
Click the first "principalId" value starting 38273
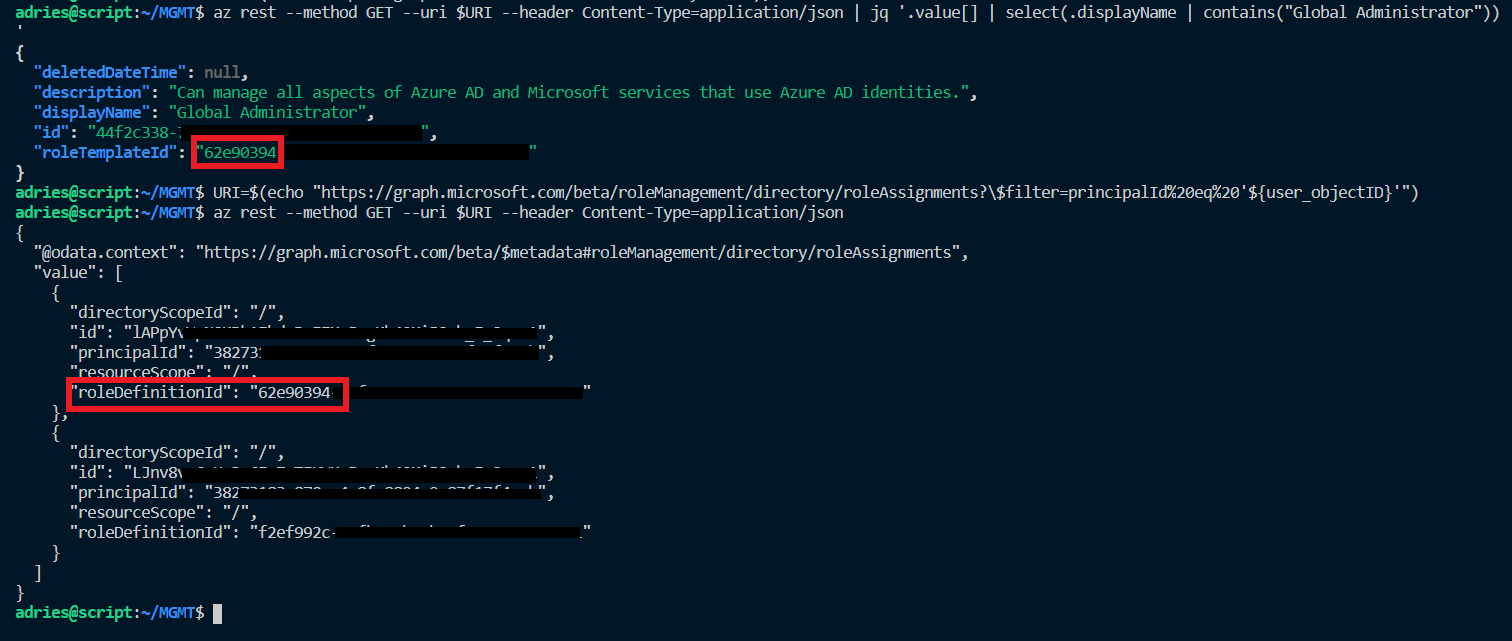[x=374, y=352]
